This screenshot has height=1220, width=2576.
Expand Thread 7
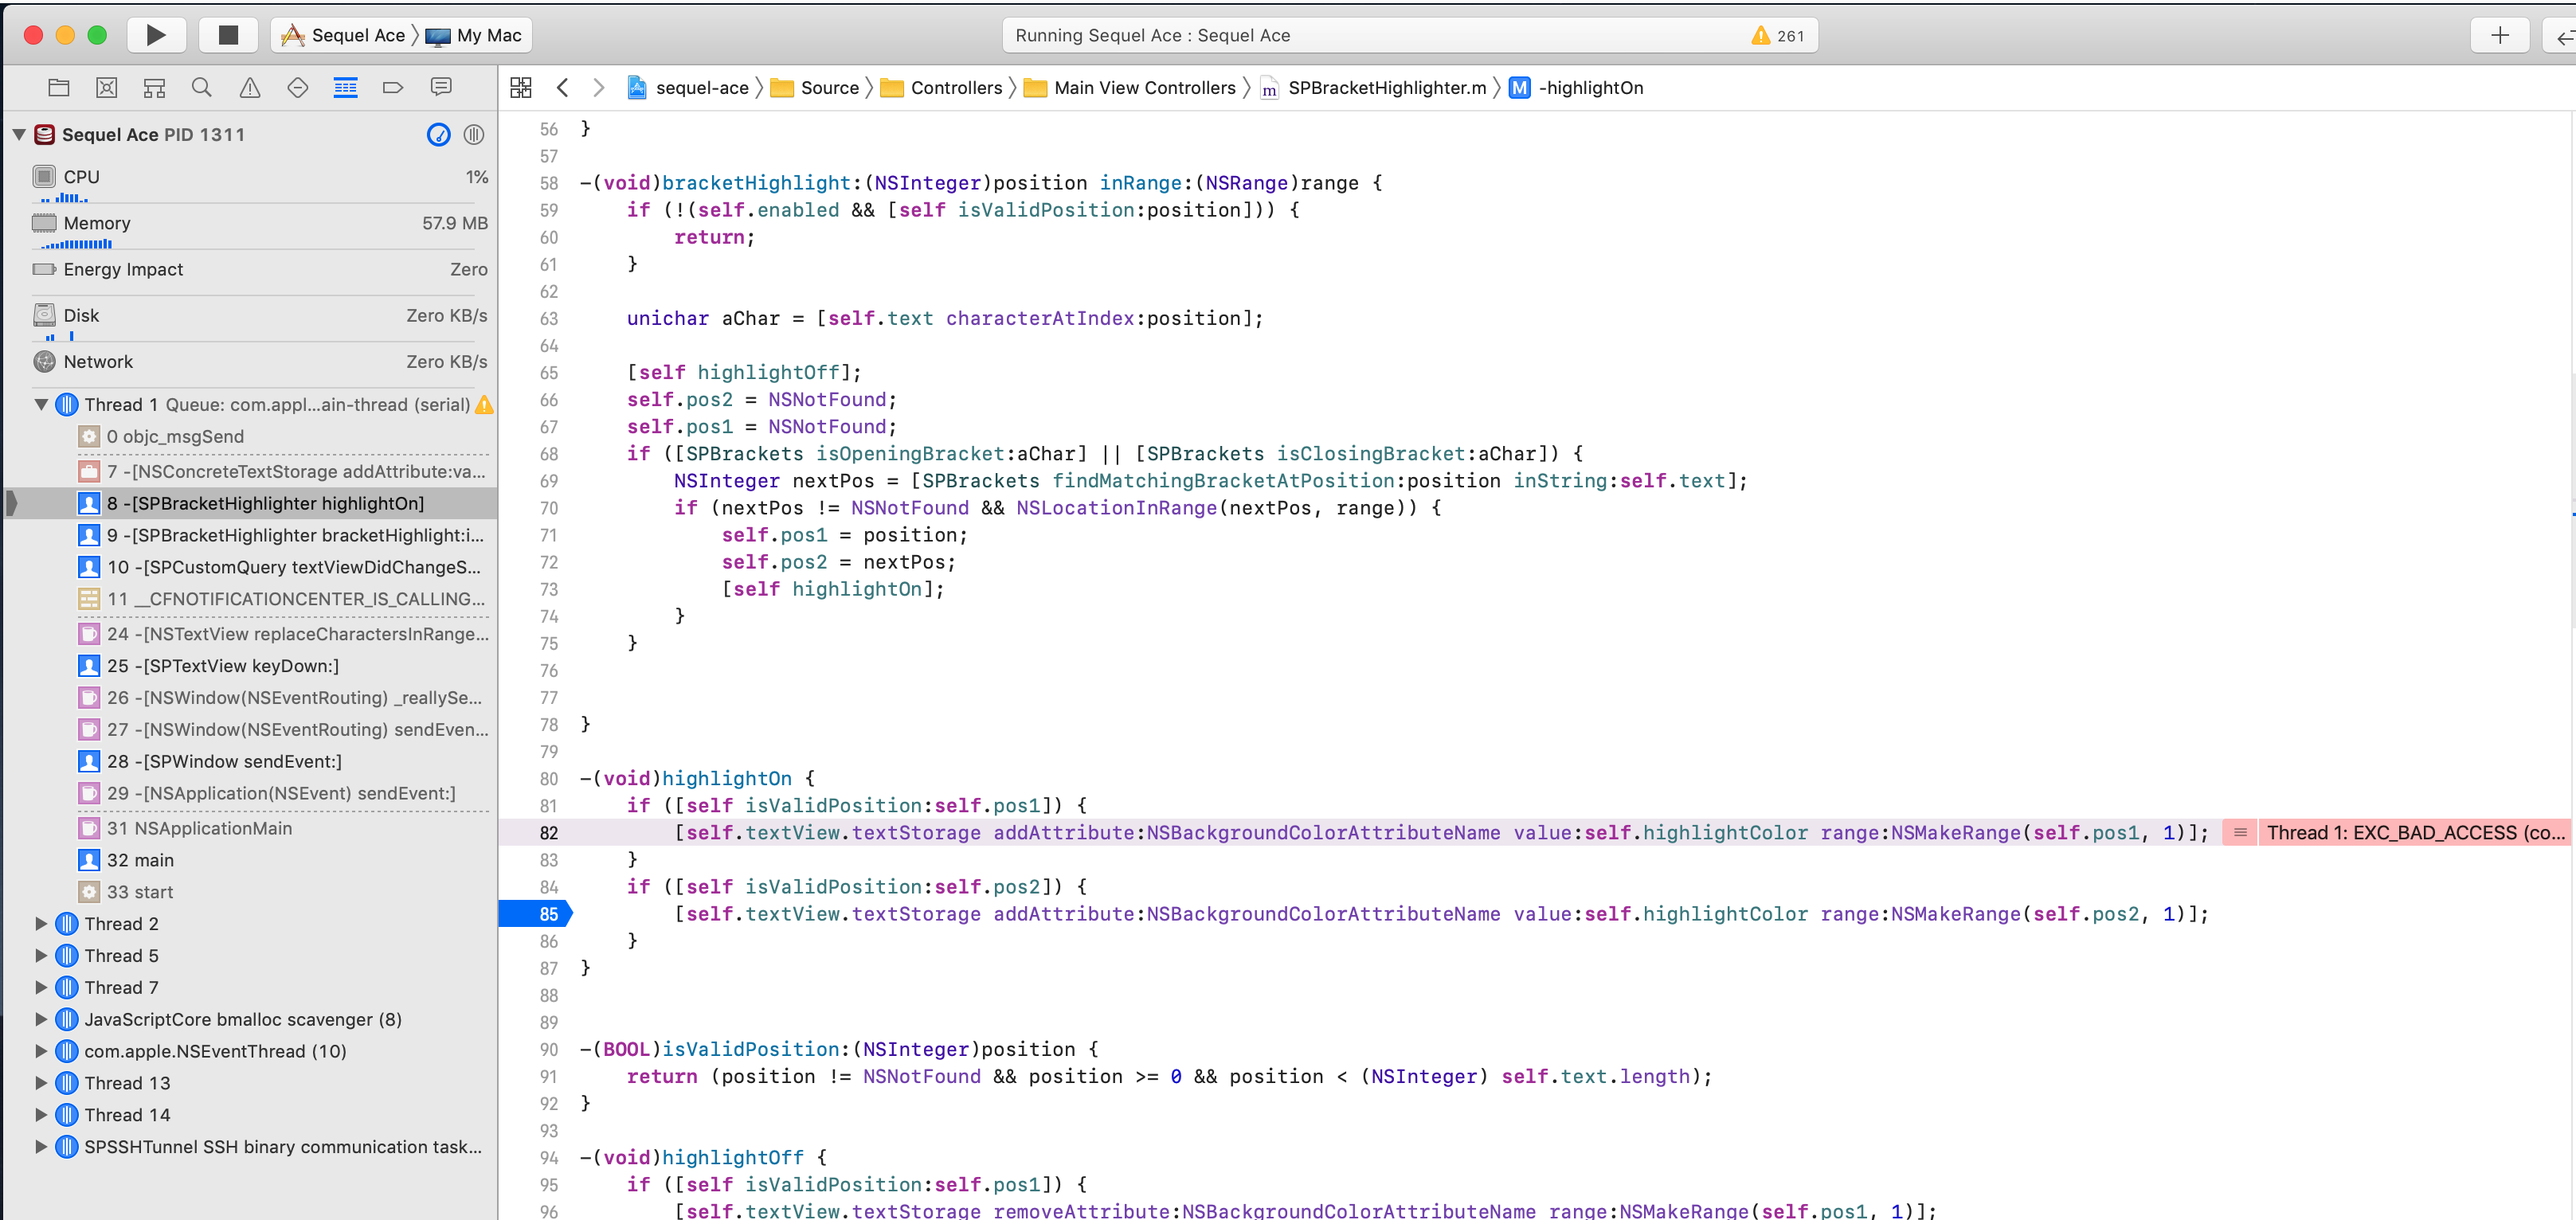pyautogui.click(x=41, y=988)
